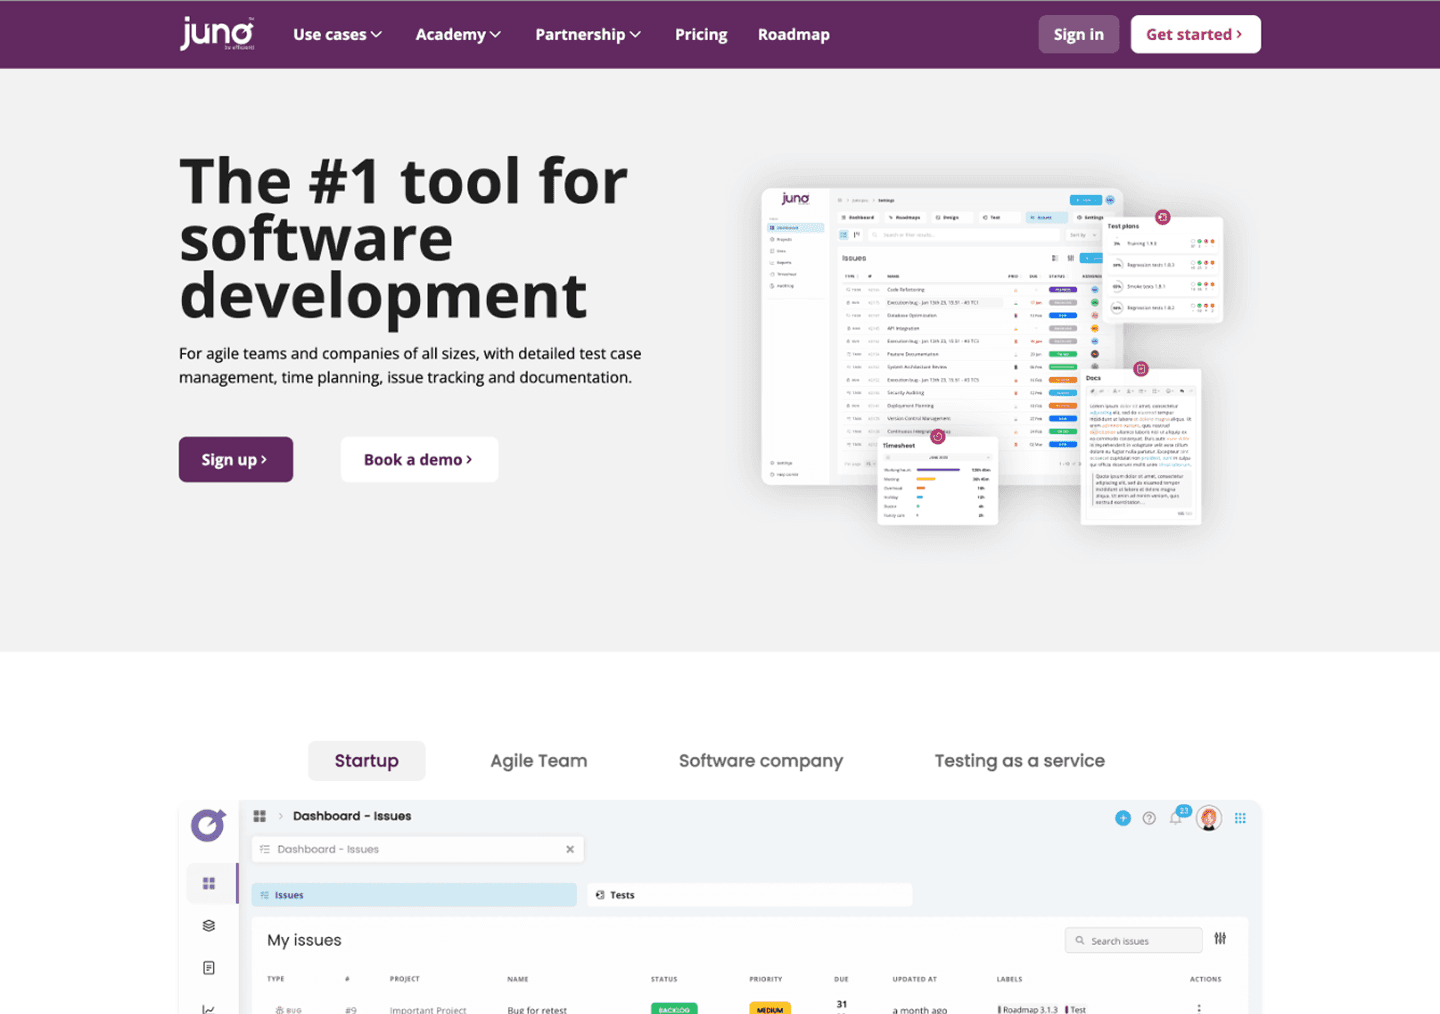Close the Dashboard - Issues search chip

coord(570,849)
